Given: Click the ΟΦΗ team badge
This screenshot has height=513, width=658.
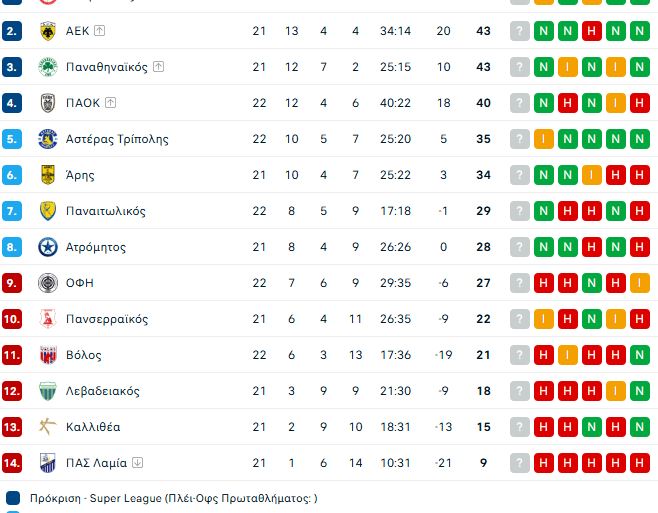Looking at the screenshot, I should click(47, 283).
